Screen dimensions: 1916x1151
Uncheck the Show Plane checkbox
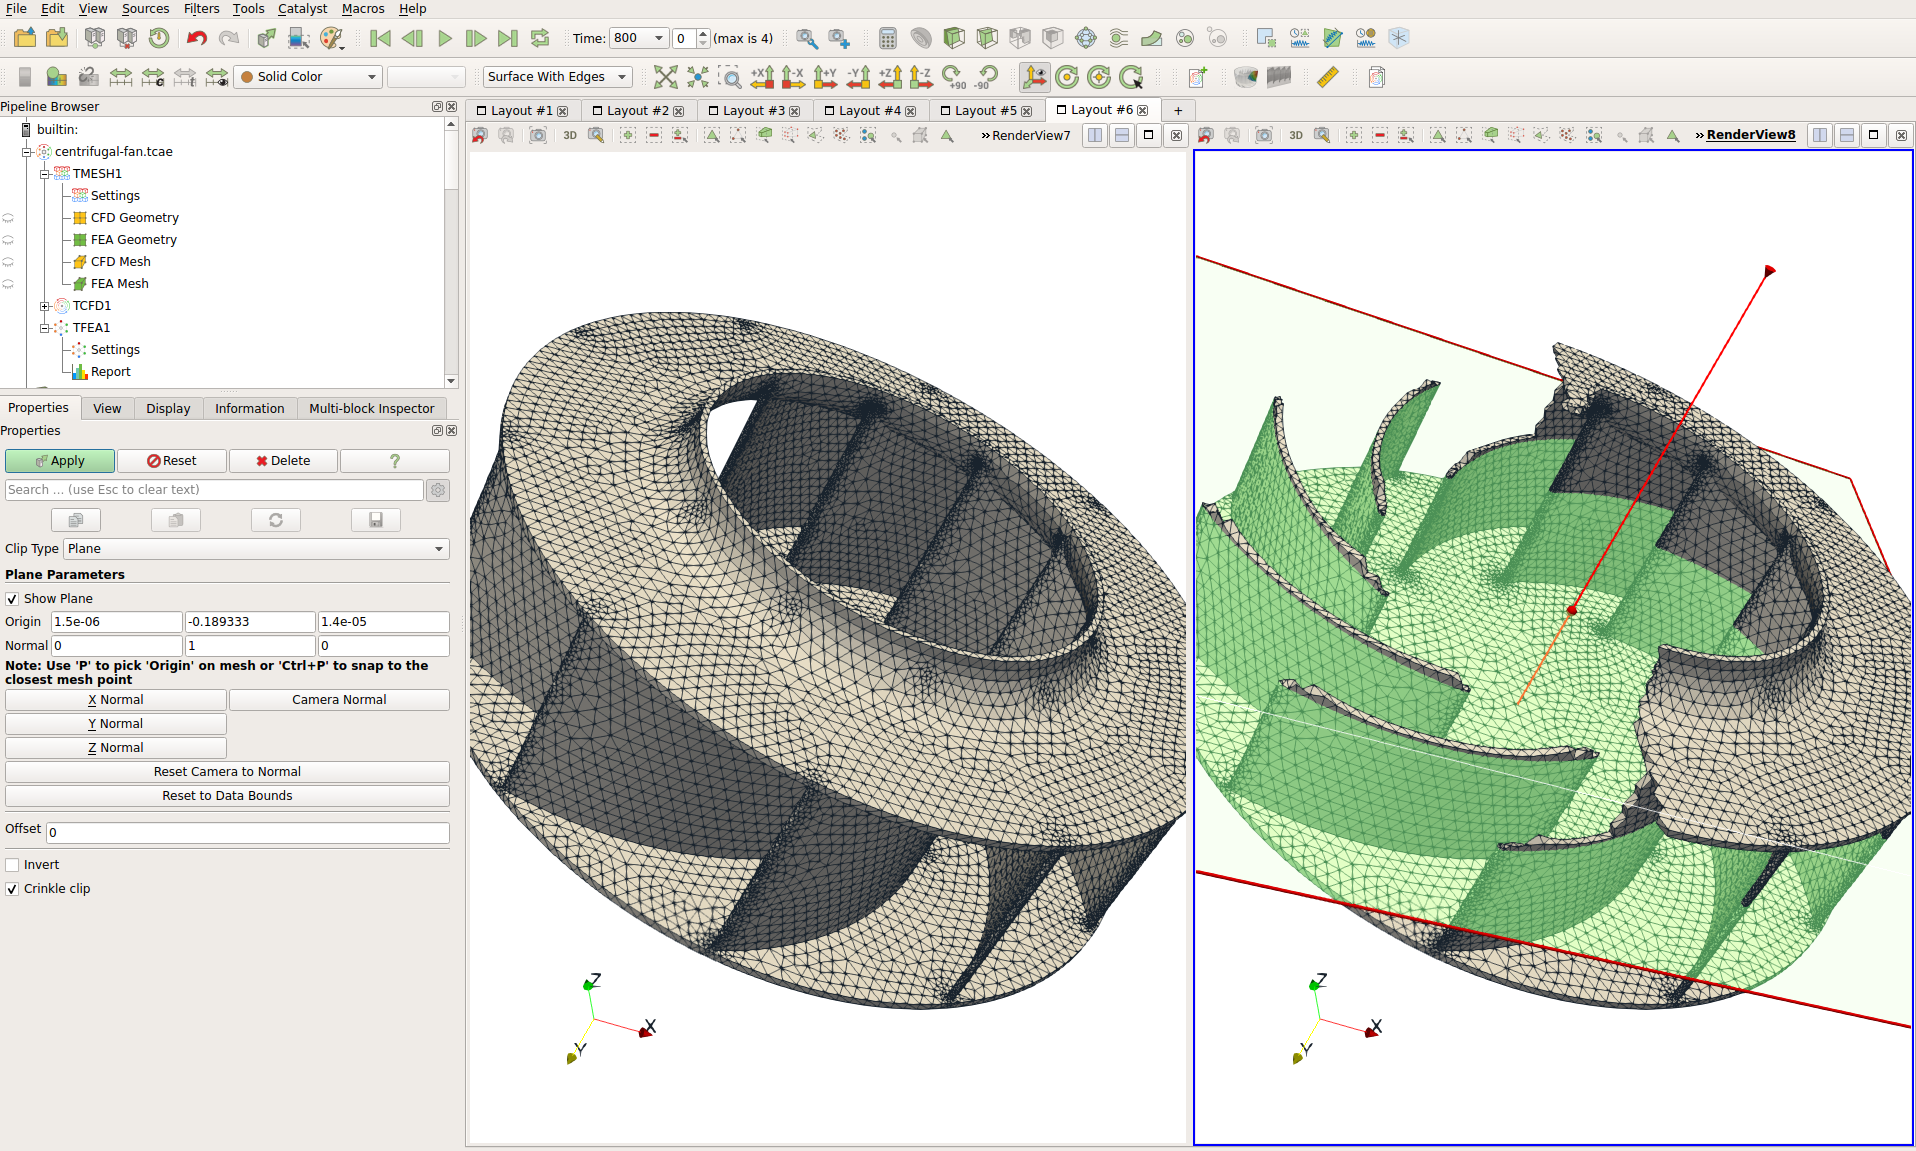tap(12, 599)
